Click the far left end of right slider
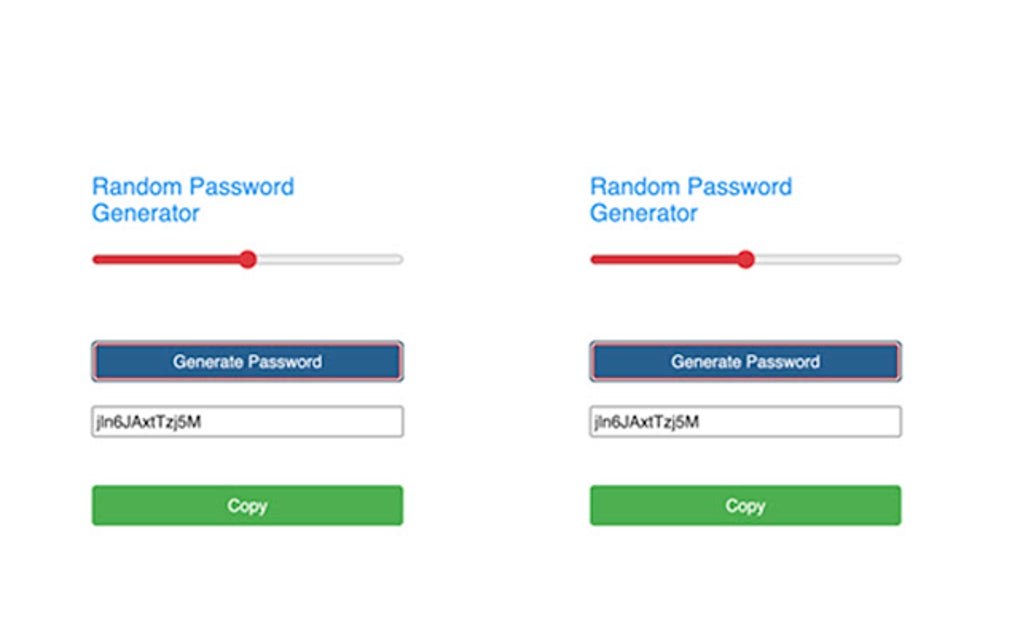 pos(594,260)
